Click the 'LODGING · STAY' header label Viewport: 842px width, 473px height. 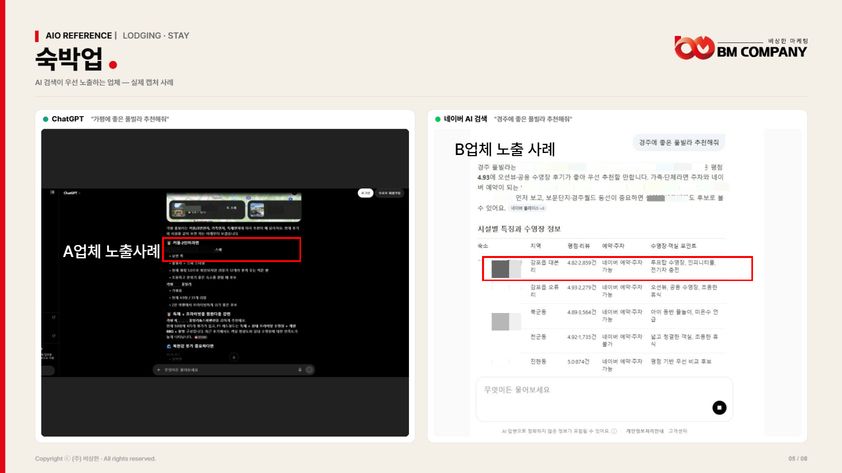click(156, 35)
